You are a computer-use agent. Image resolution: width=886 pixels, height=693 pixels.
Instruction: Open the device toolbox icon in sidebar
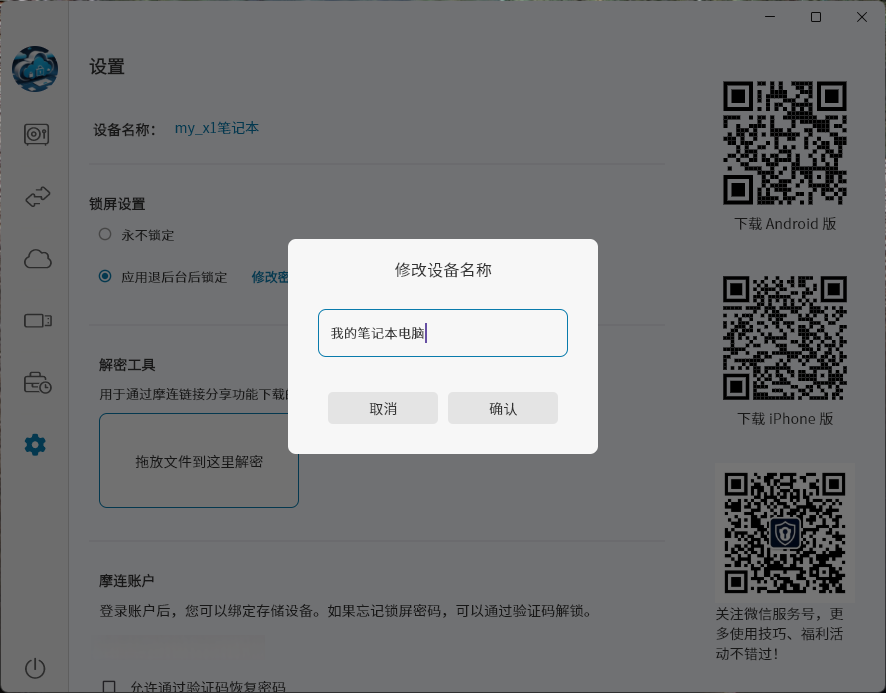(x=36, y=382)
